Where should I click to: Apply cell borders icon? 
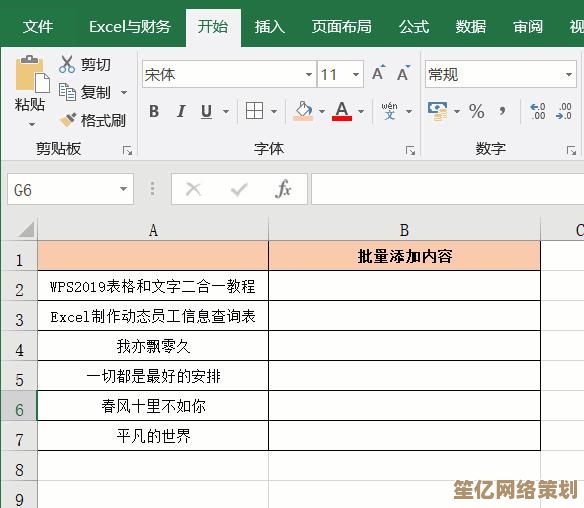(x=255, y=111)
